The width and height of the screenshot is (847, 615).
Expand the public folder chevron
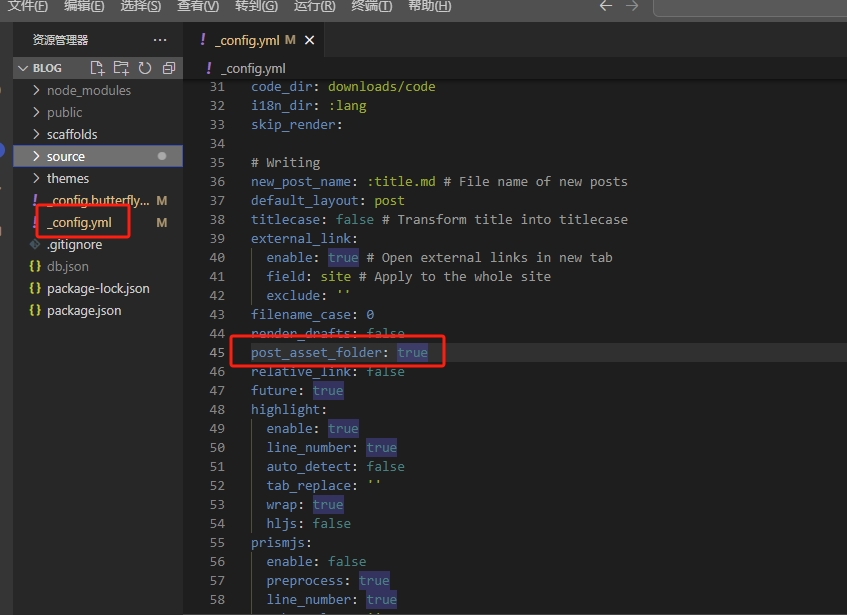(36, 112)
